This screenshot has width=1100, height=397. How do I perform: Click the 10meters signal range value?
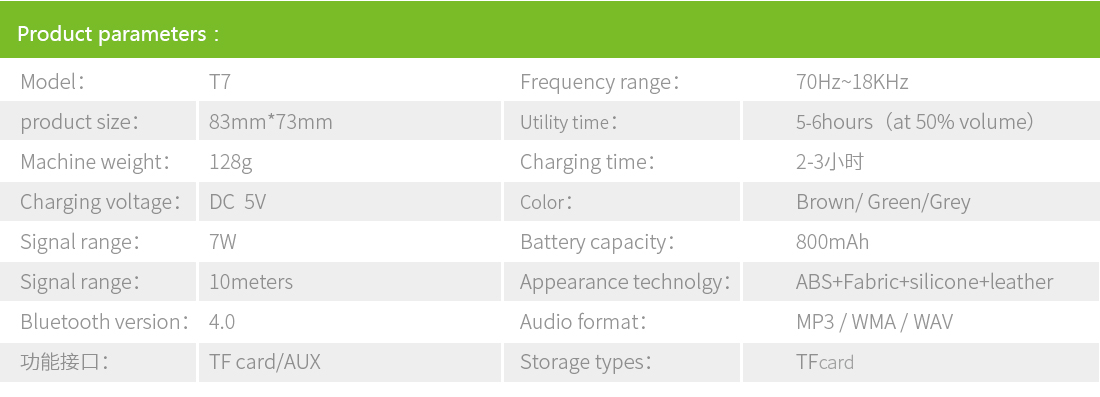pos(251,282)
